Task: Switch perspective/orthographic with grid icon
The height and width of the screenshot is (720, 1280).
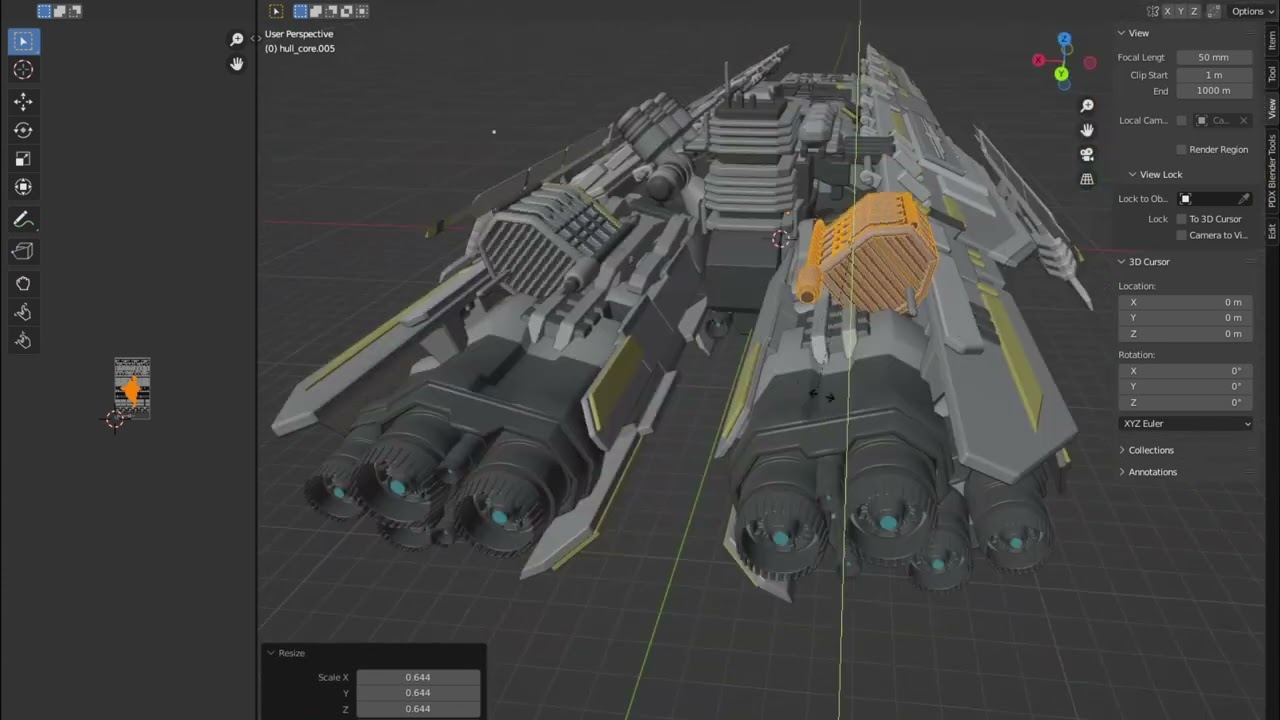Action: pos(1087,179)
